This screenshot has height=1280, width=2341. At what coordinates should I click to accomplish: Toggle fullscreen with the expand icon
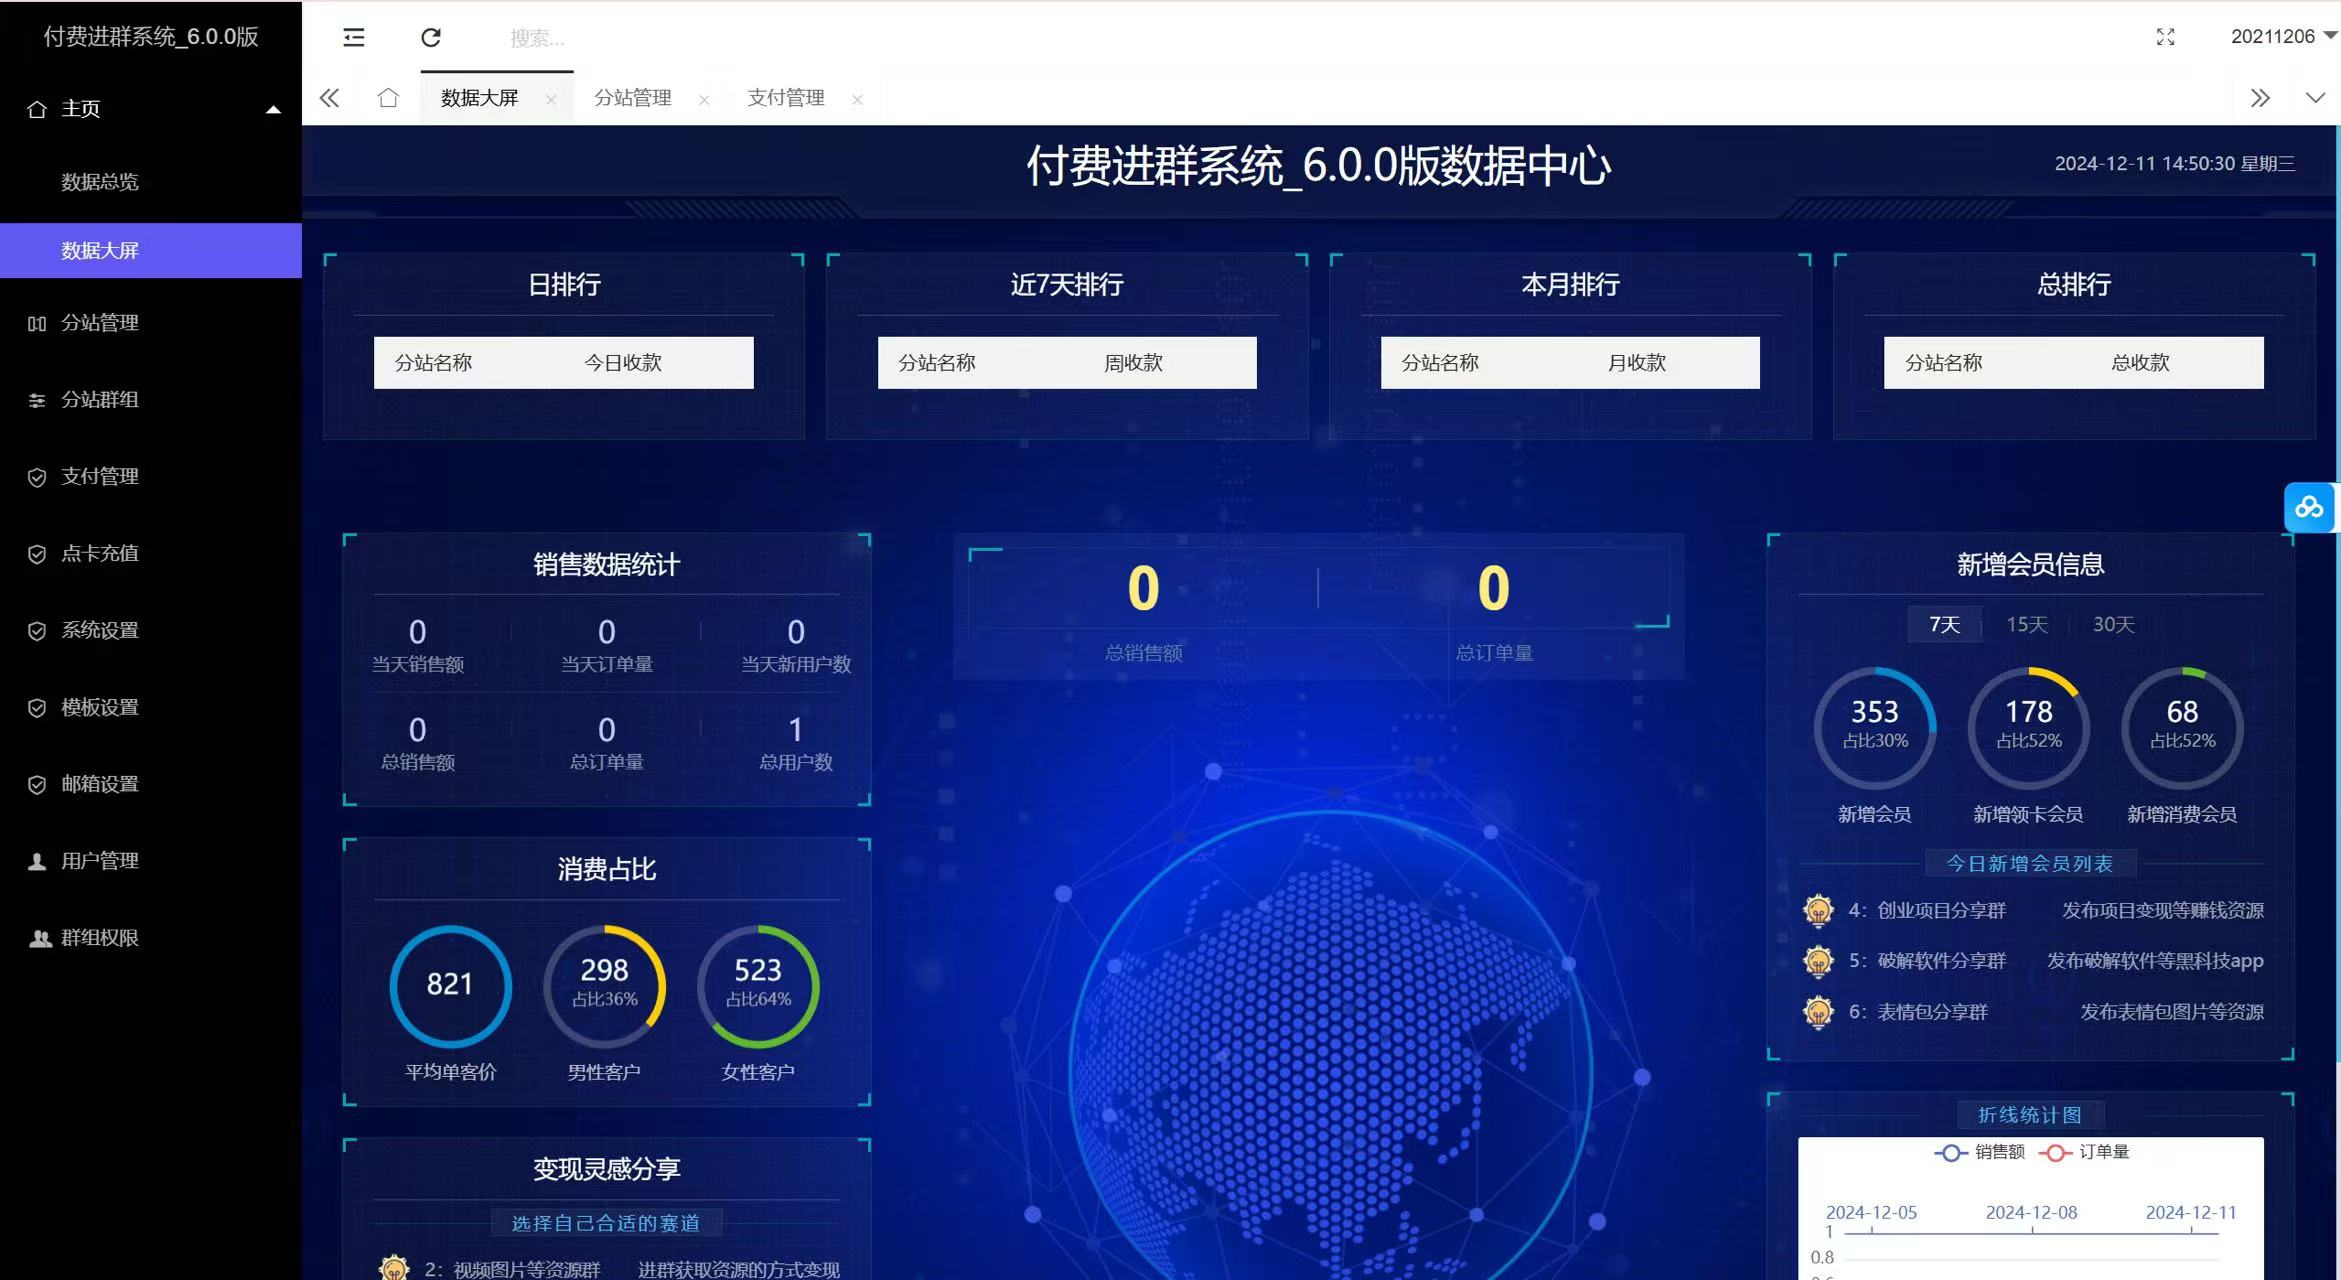pos(2165,37)
